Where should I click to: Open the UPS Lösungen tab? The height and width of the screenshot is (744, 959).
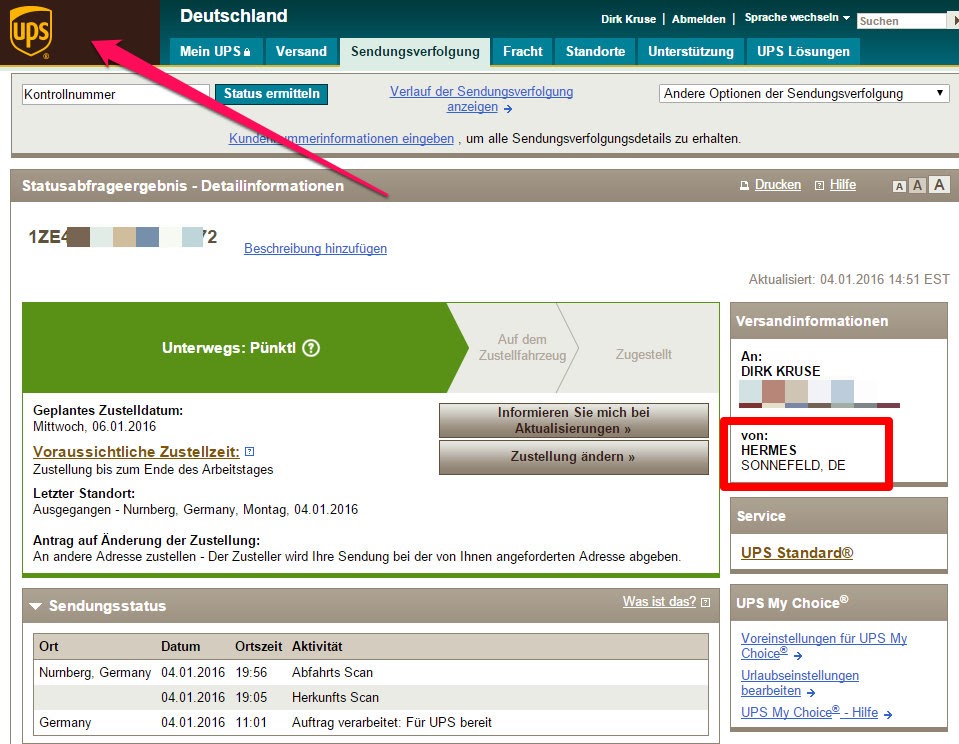tap(803, 51)
